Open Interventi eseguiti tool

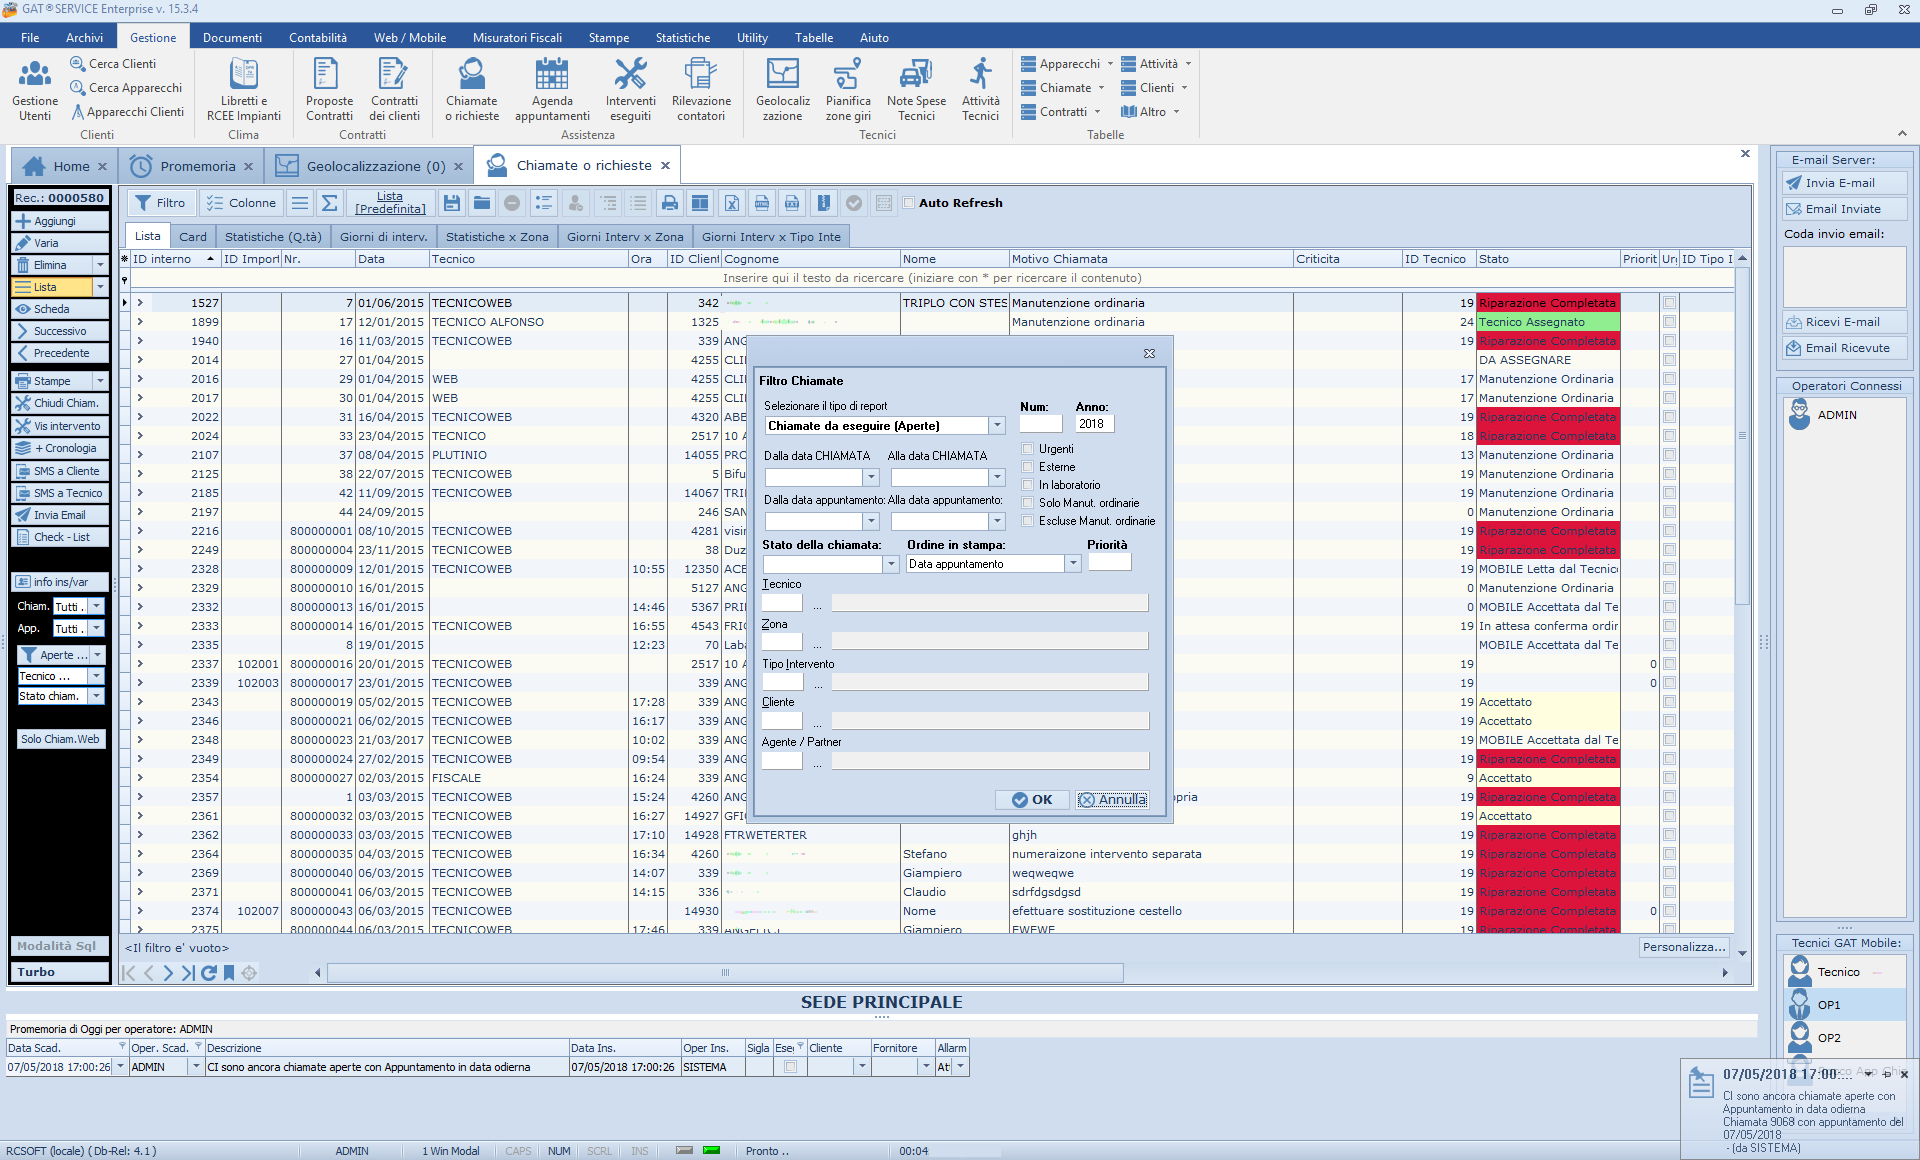click(x=631, y=90)
